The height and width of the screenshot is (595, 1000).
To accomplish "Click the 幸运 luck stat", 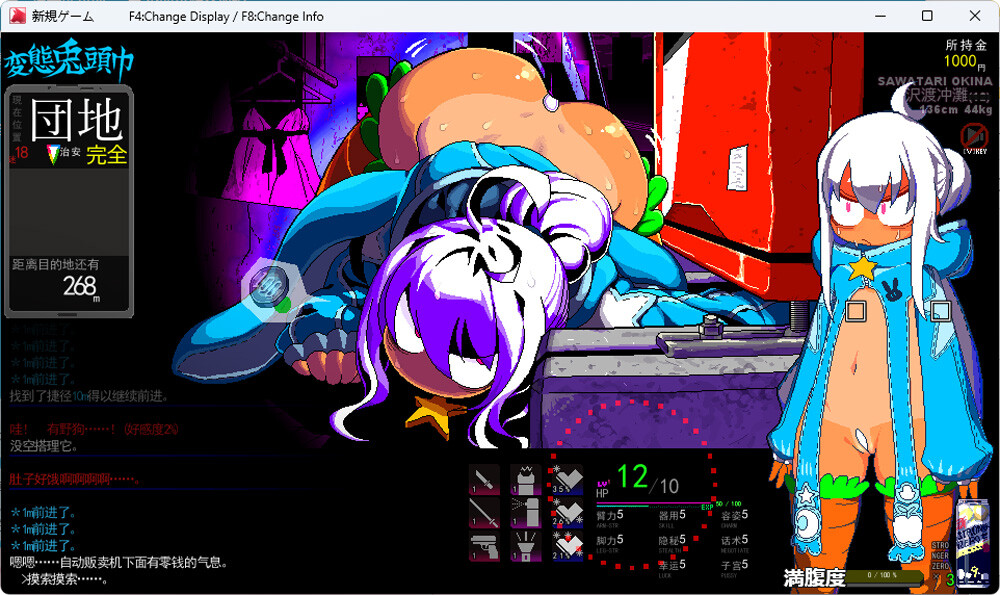I will [672, 566].
